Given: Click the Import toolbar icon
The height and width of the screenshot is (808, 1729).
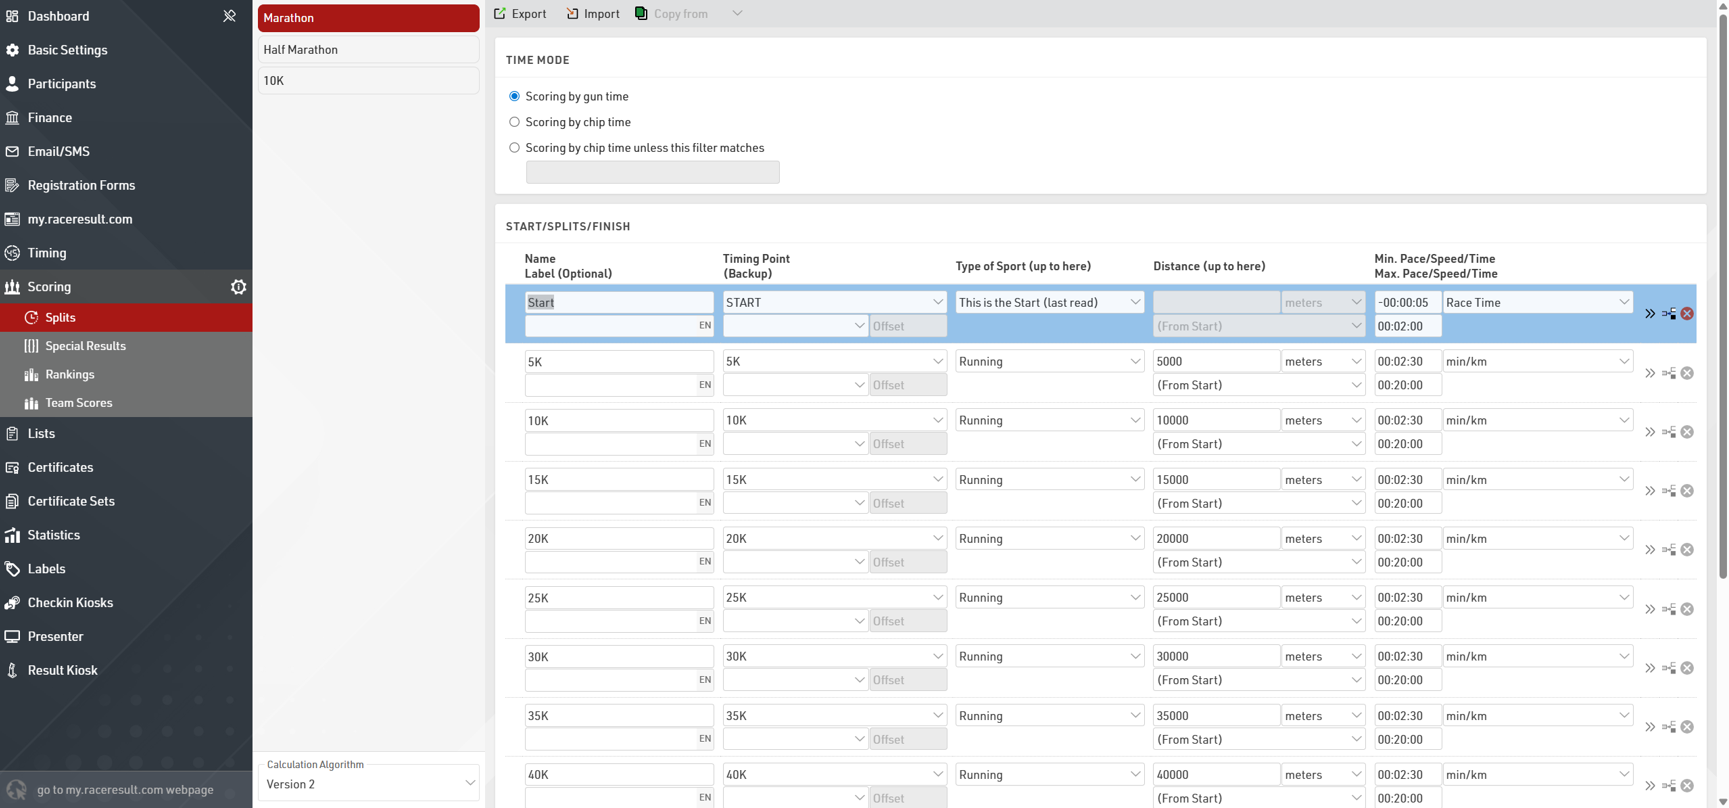Looking at the screenshot, I should coord(573,14).
